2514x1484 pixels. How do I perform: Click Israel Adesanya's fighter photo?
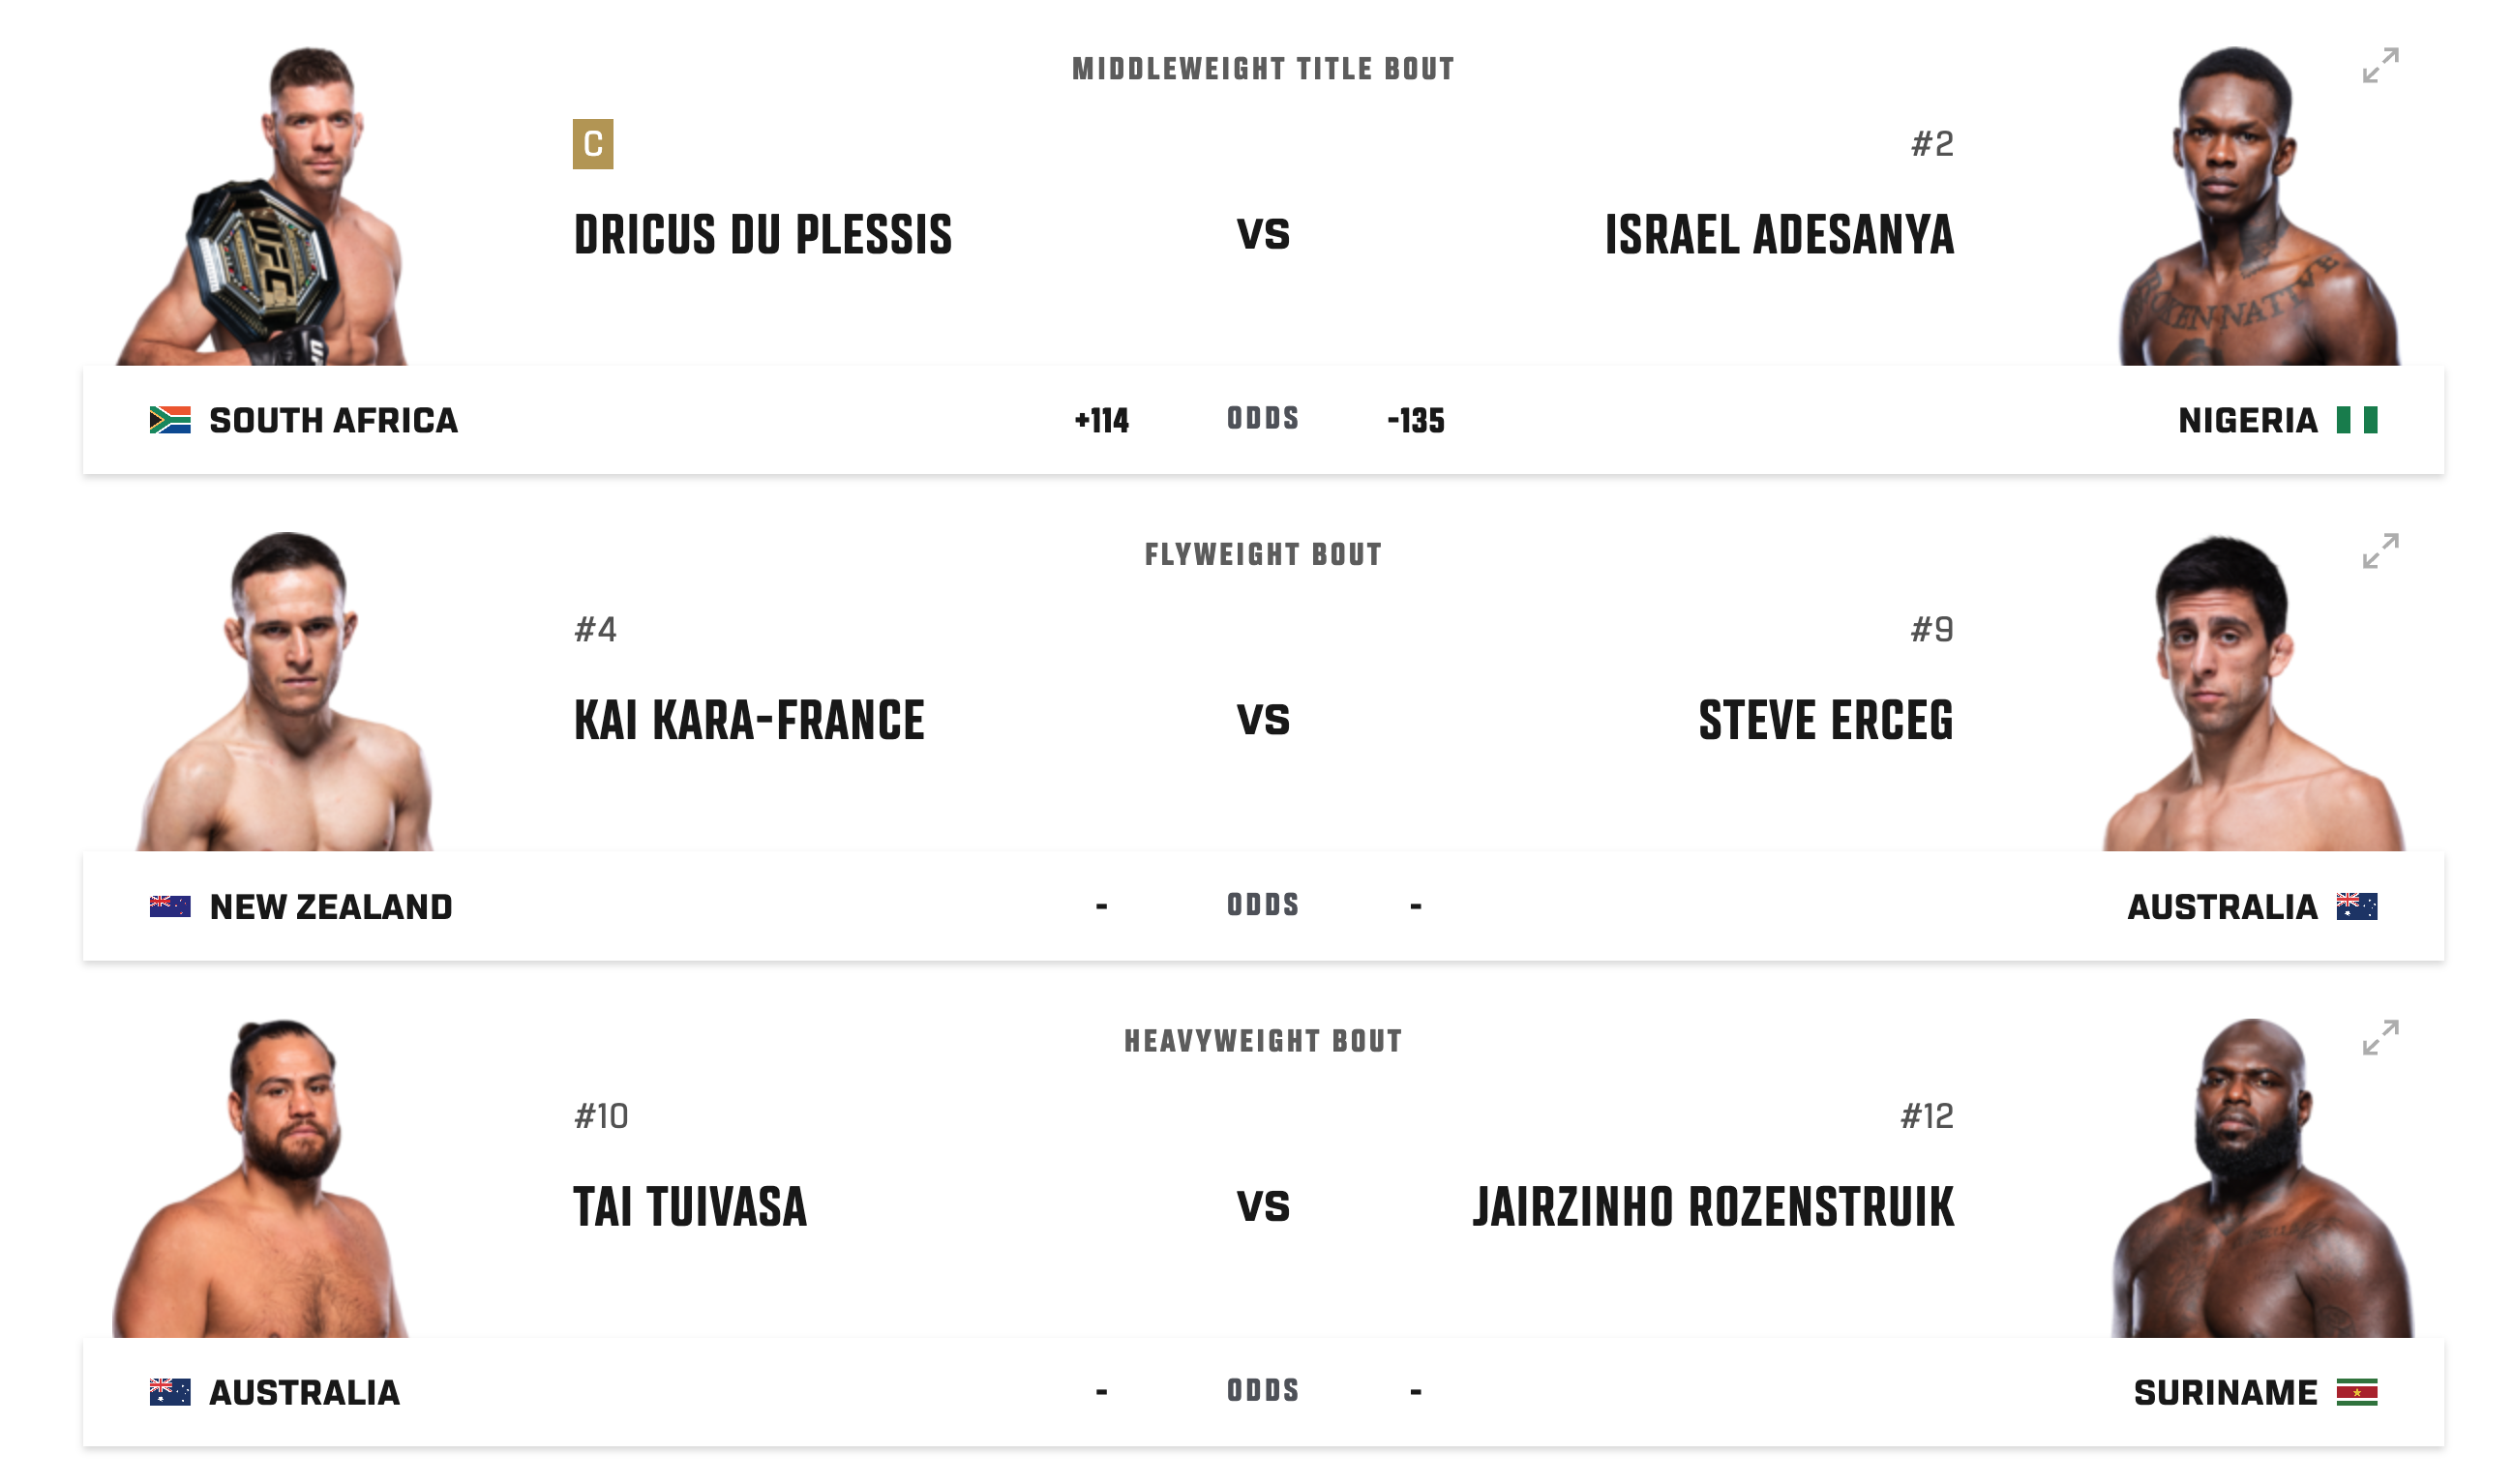coord(2258,206)
